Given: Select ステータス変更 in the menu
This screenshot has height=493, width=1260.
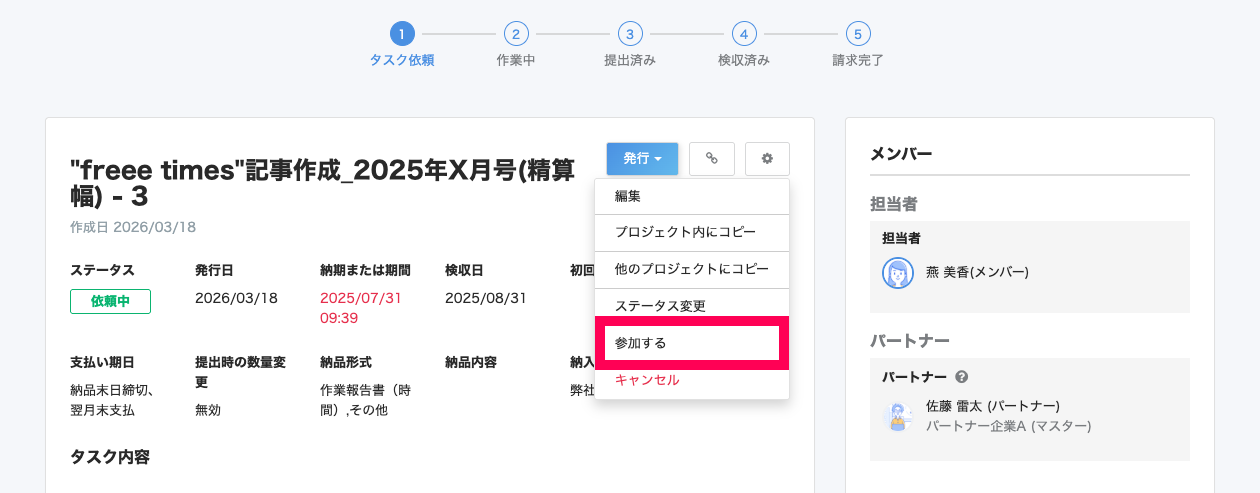Looking at the screenshot, I should [692, 306].
